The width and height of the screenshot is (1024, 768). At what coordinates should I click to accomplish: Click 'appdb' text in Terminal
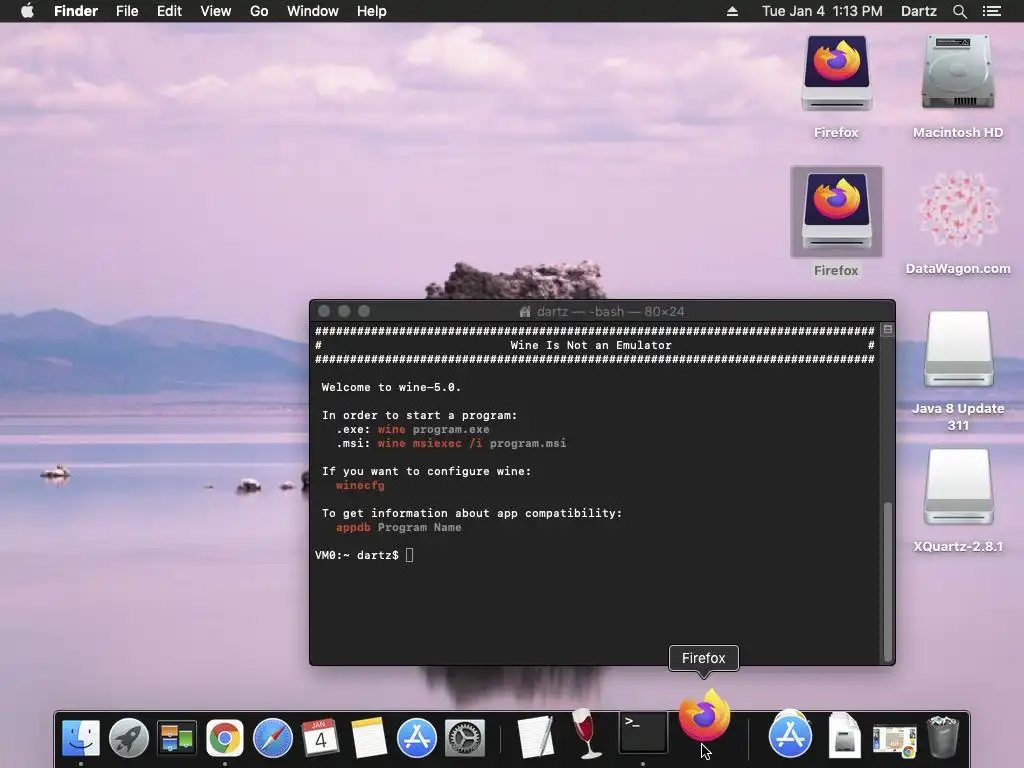[353, 528]
